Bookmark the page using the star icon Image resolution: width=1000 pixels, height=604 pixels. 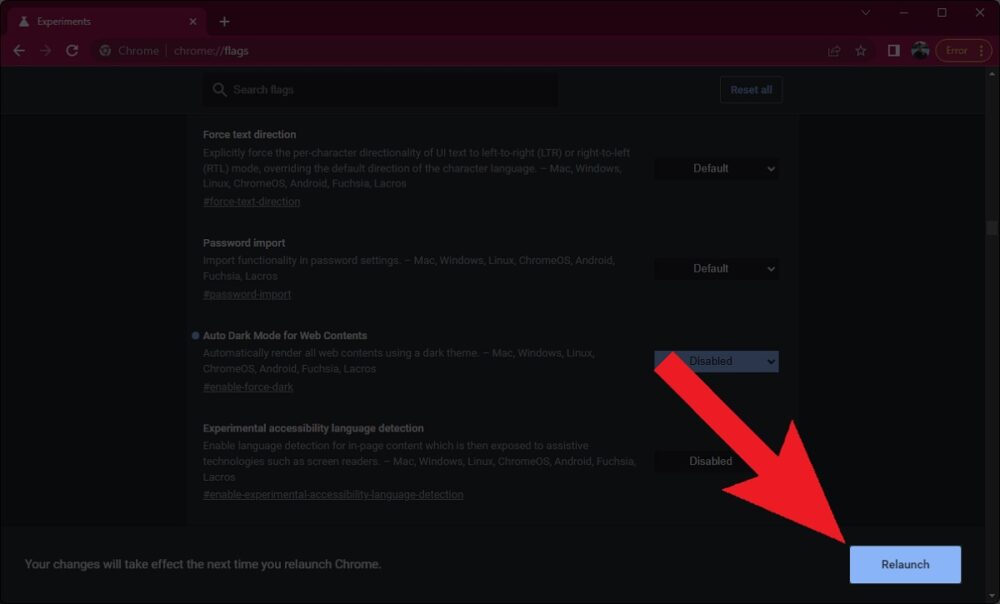click(861, 50)
